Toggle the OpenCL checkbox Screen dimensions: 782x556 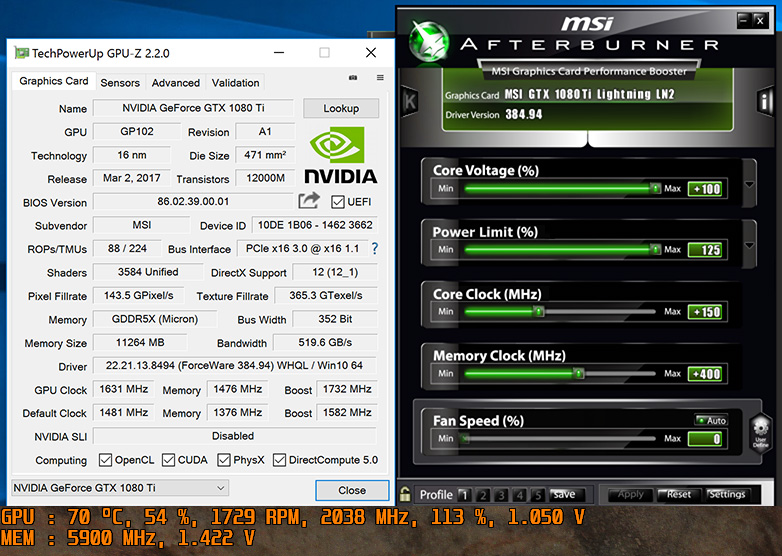pos(105,460)
